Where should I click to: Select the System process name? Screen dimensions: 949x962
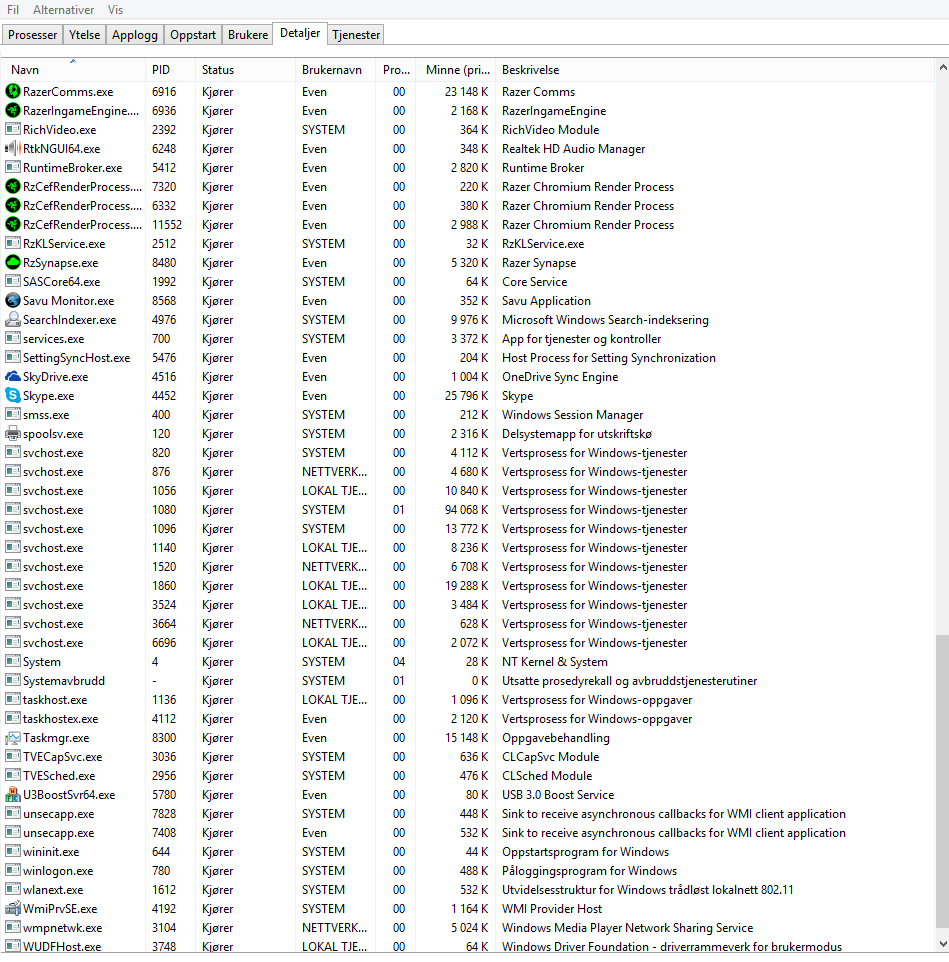point(42,662)
